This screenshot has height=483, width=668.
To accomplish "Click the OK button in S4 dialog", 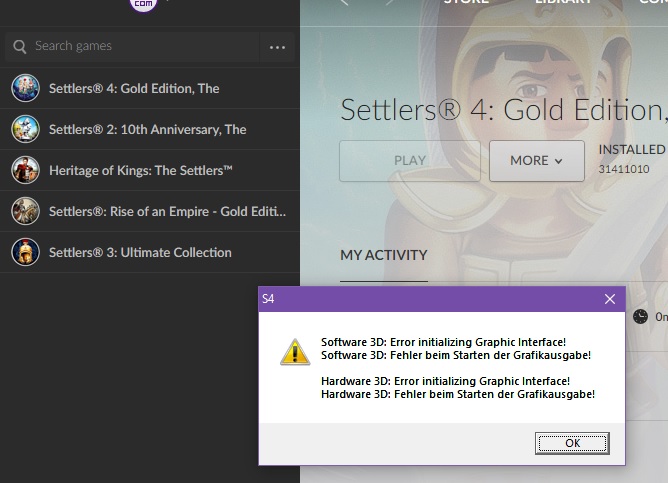I will point(572,443).
